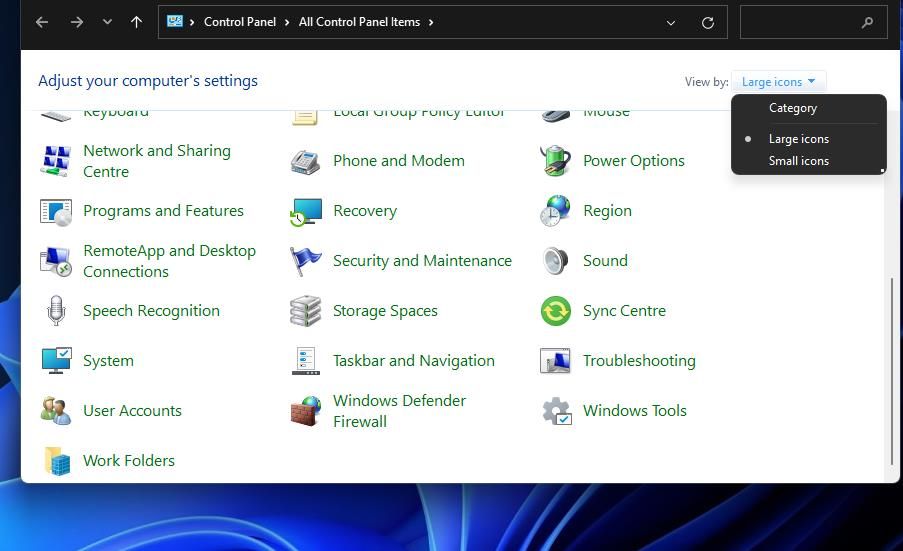The width and height of the screenshot is (903, 551).
Task: Click the Phone and Modem icon
Action: 305,161
